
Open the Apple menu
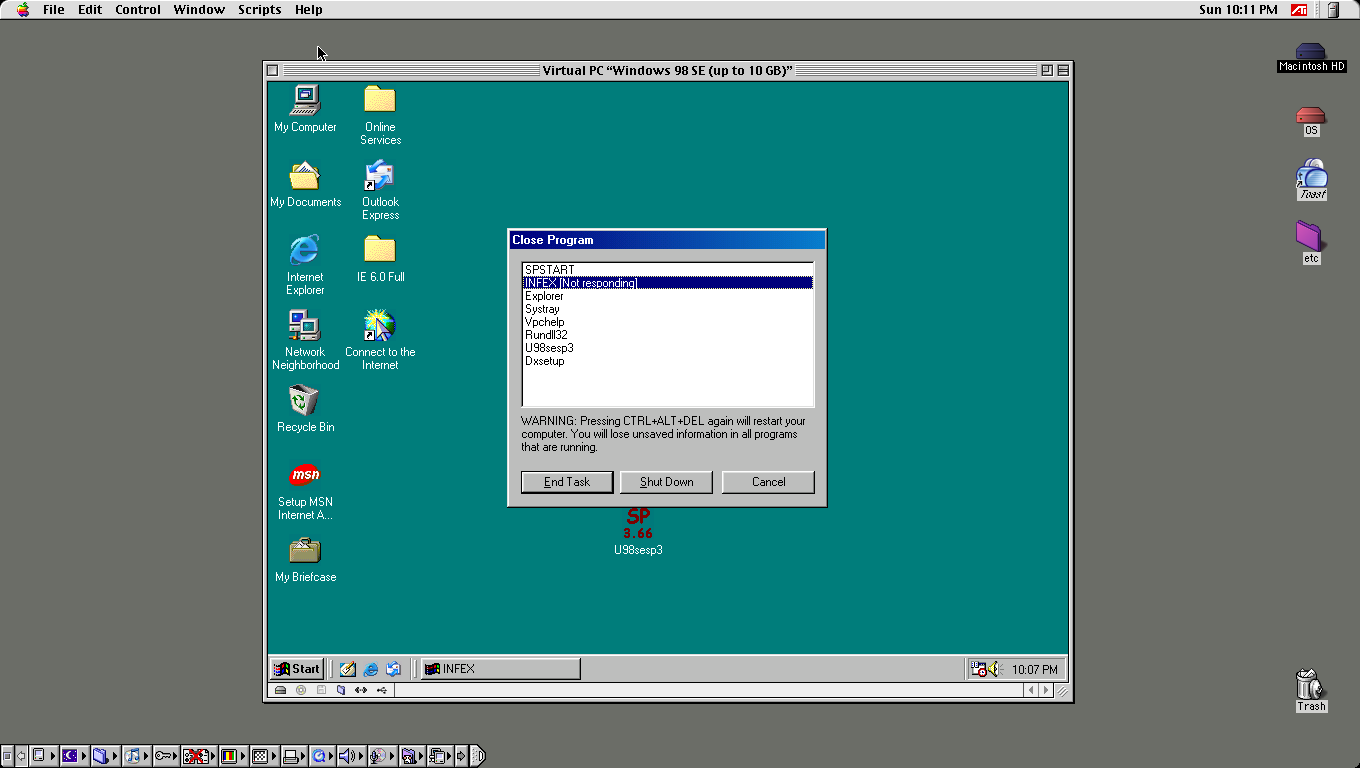pyautogui.click(x=23, y=10)
